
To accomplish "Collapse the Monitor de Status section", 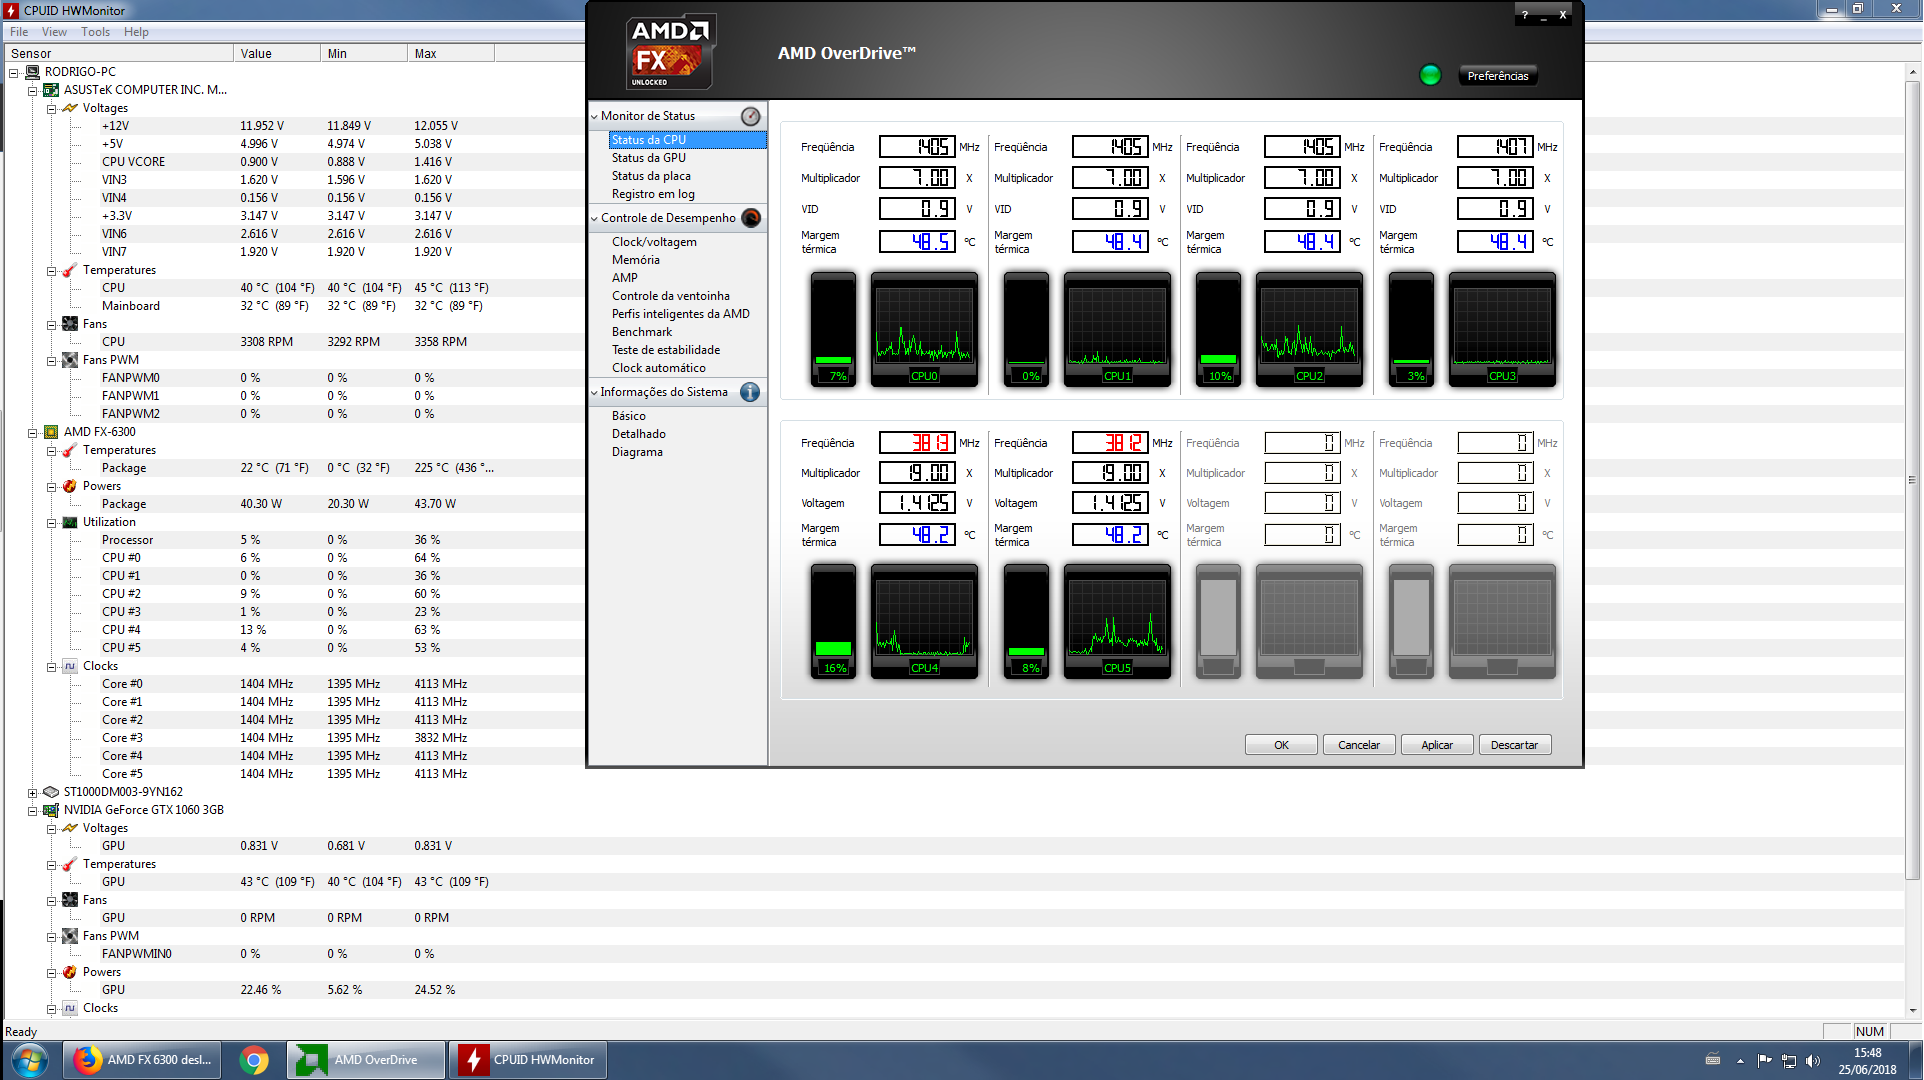I will [594, 116].
